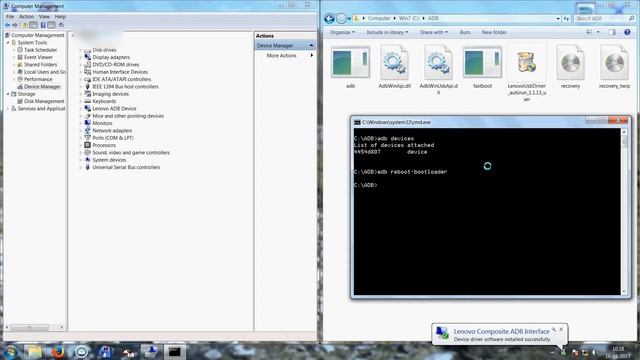Image resolution: width=640 pixels, height=360 pixels.
Task: Click Win7 (C:) in the address breadcrumb
Action: pos(409,18)
